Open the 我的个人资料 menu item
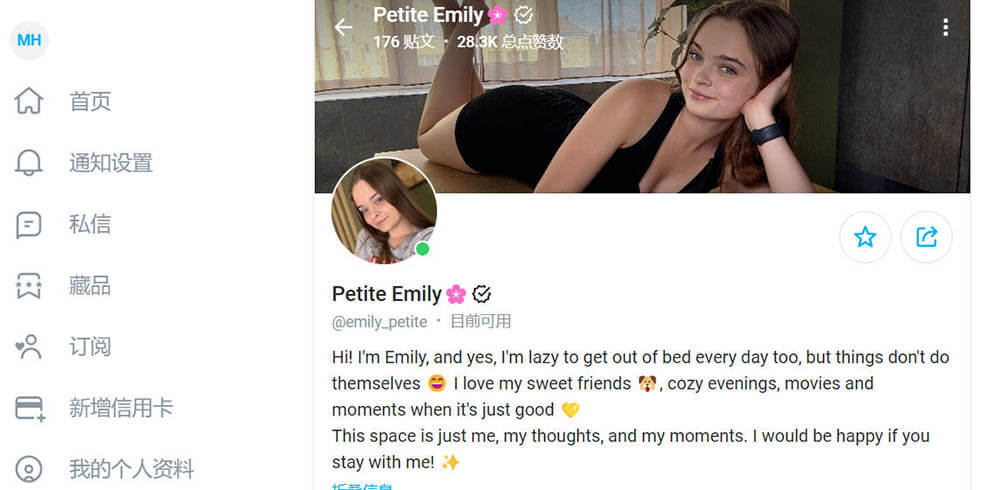1000x490 pixels. [x=130, y=469]
